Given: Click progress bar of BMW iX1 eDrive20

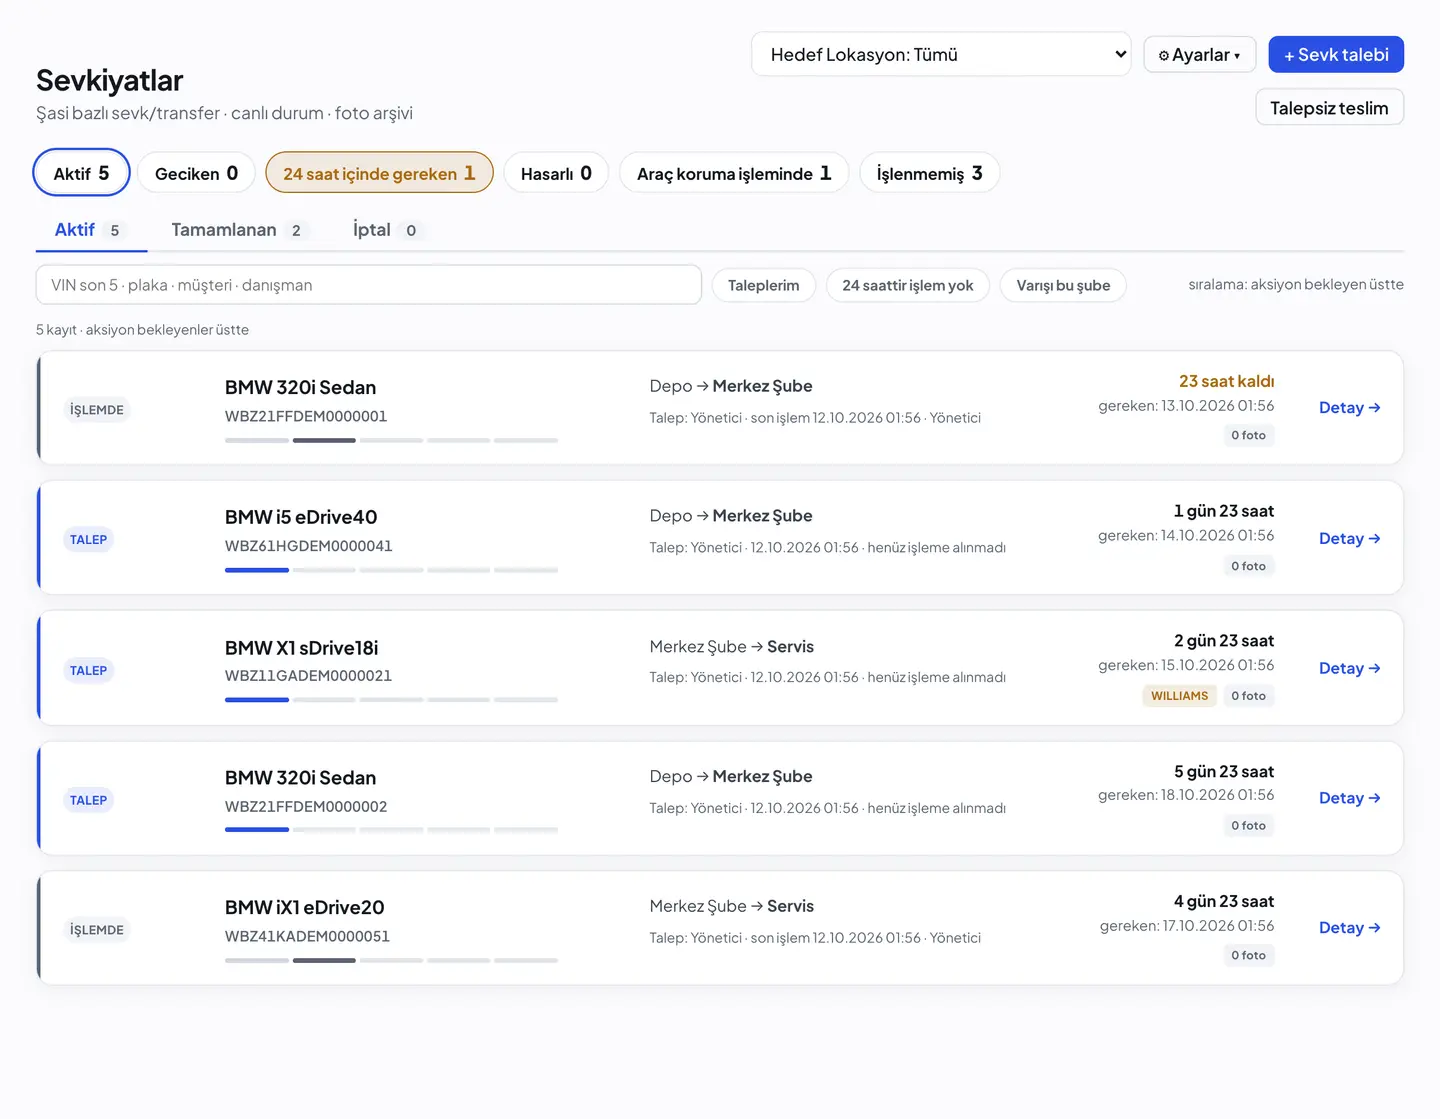Looking at the screenshot, I should (x=391, y=960).
